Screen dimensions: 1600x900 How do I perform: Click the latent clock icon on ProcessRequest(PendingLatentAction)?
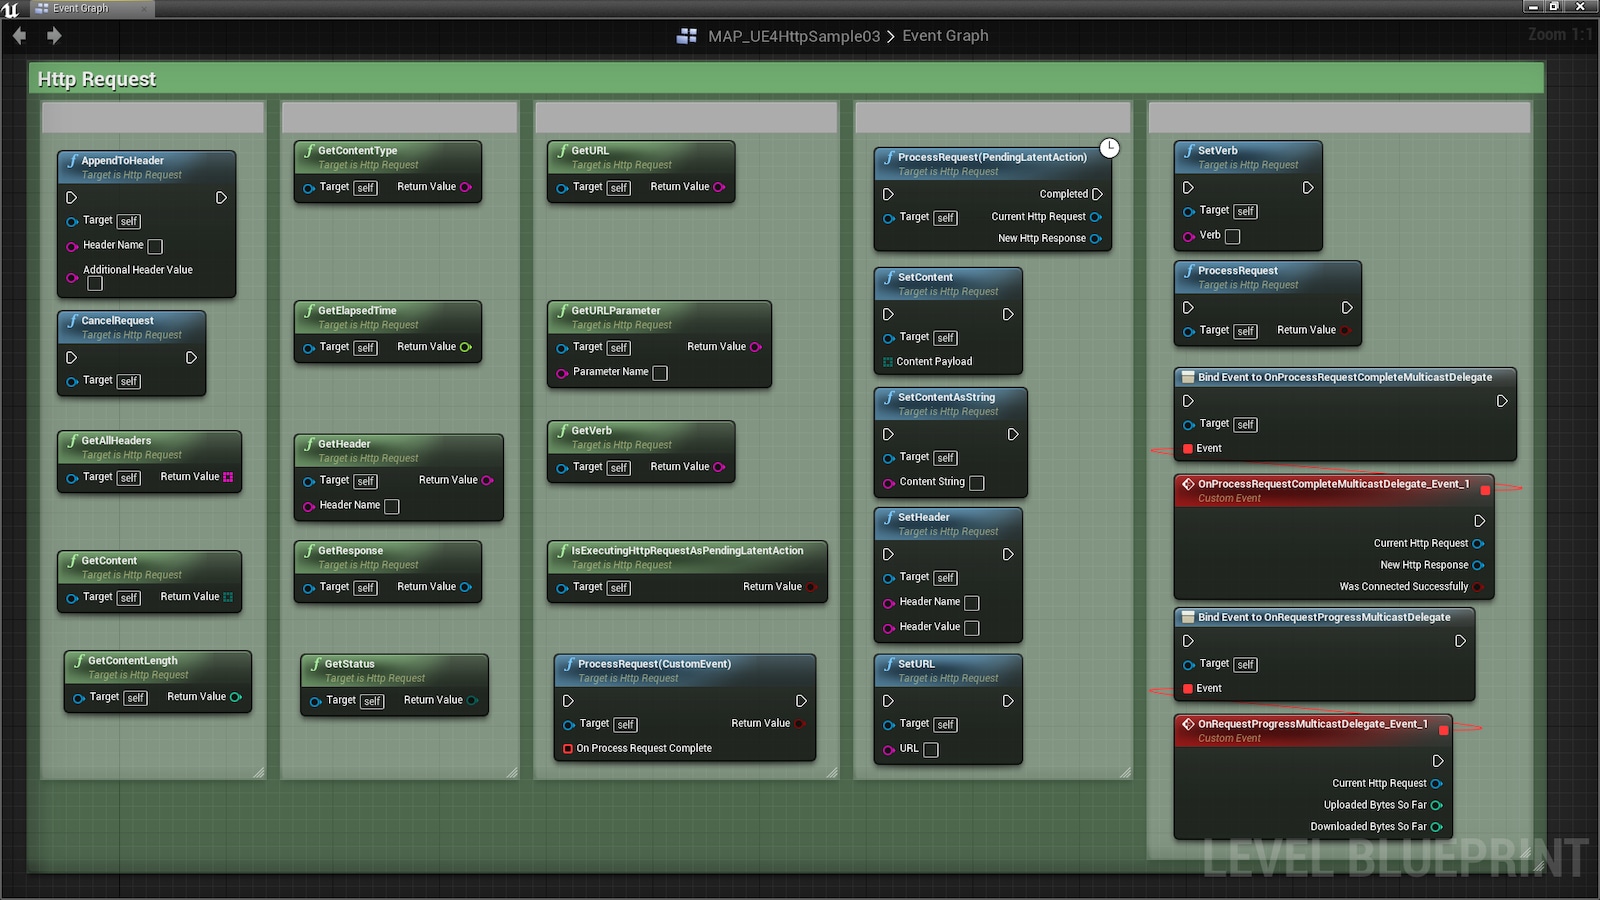(1109, 148)
